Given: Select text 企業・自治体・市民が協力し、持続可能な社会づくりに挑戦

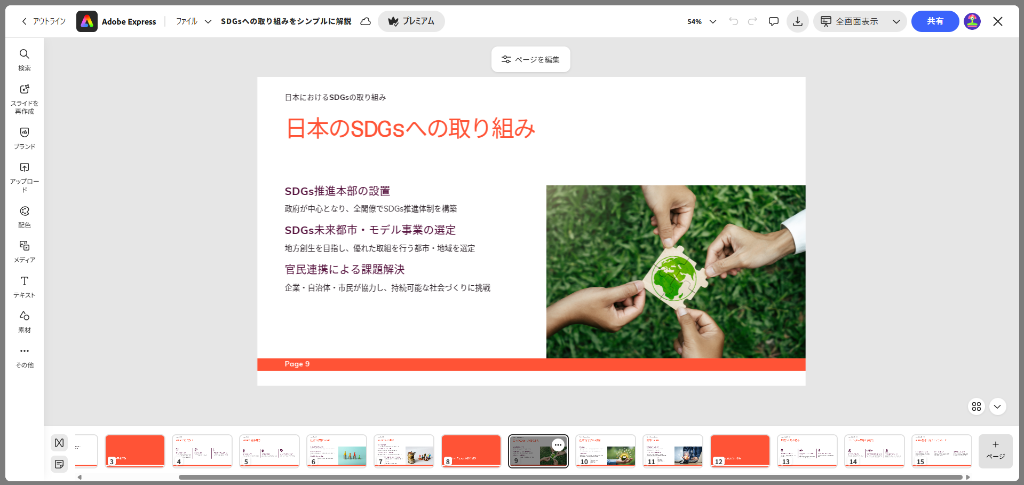Looking at the screenshot, I should point(387,287).
